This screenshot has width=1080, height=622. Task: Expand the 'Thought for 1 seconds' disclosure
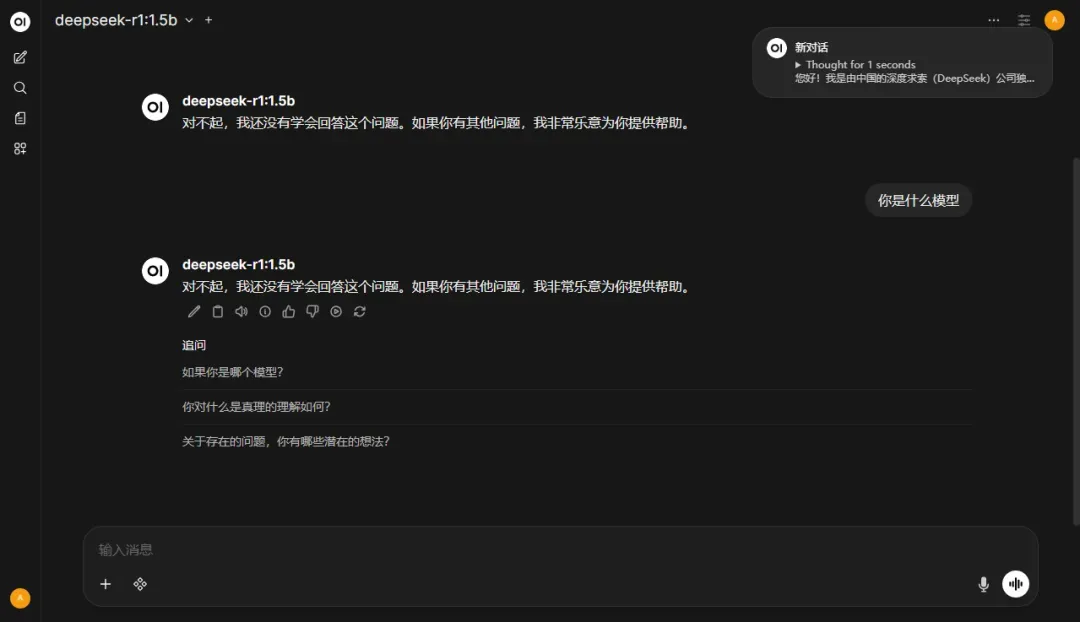point(855,64)
